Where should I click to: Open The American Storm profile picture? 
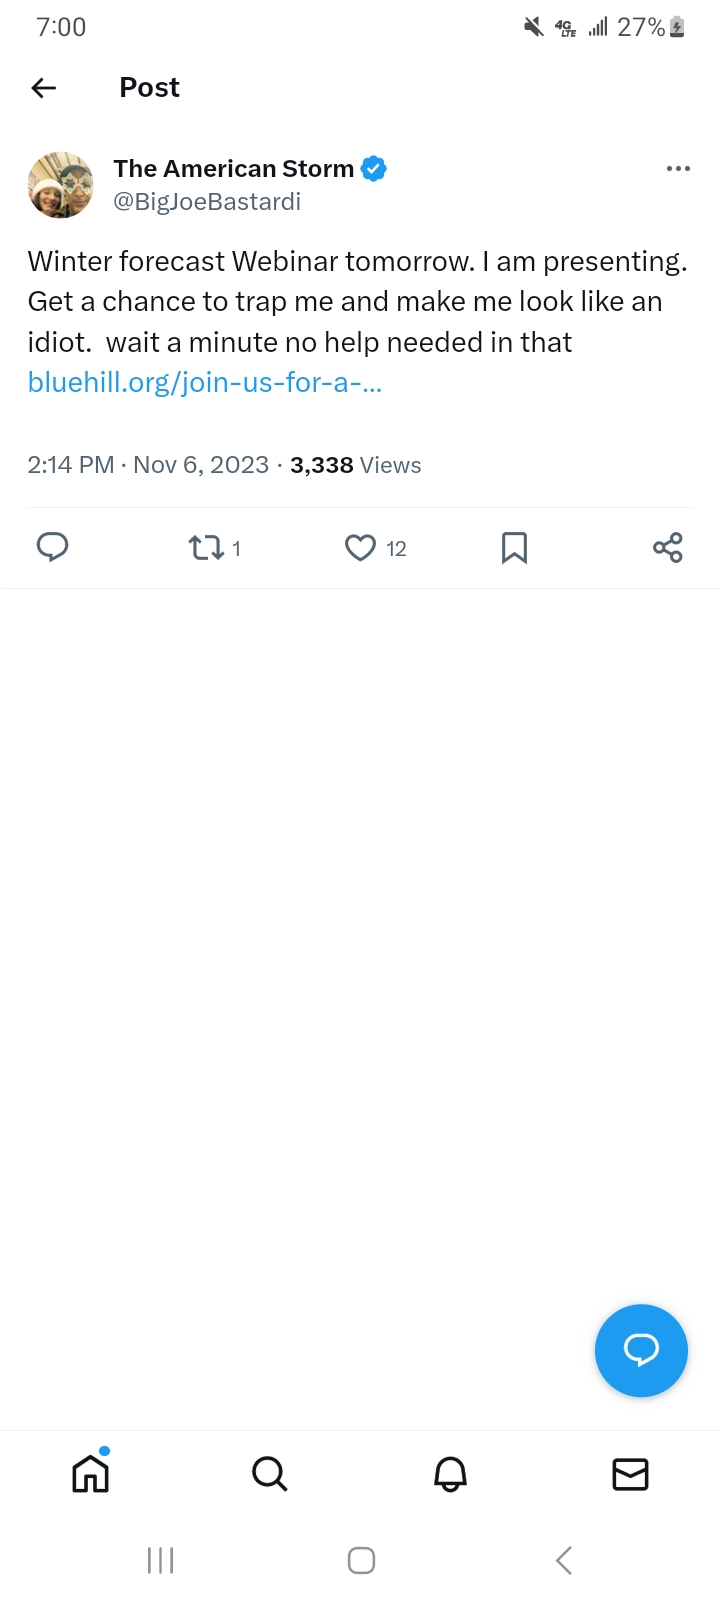click(x=60, y=185)
